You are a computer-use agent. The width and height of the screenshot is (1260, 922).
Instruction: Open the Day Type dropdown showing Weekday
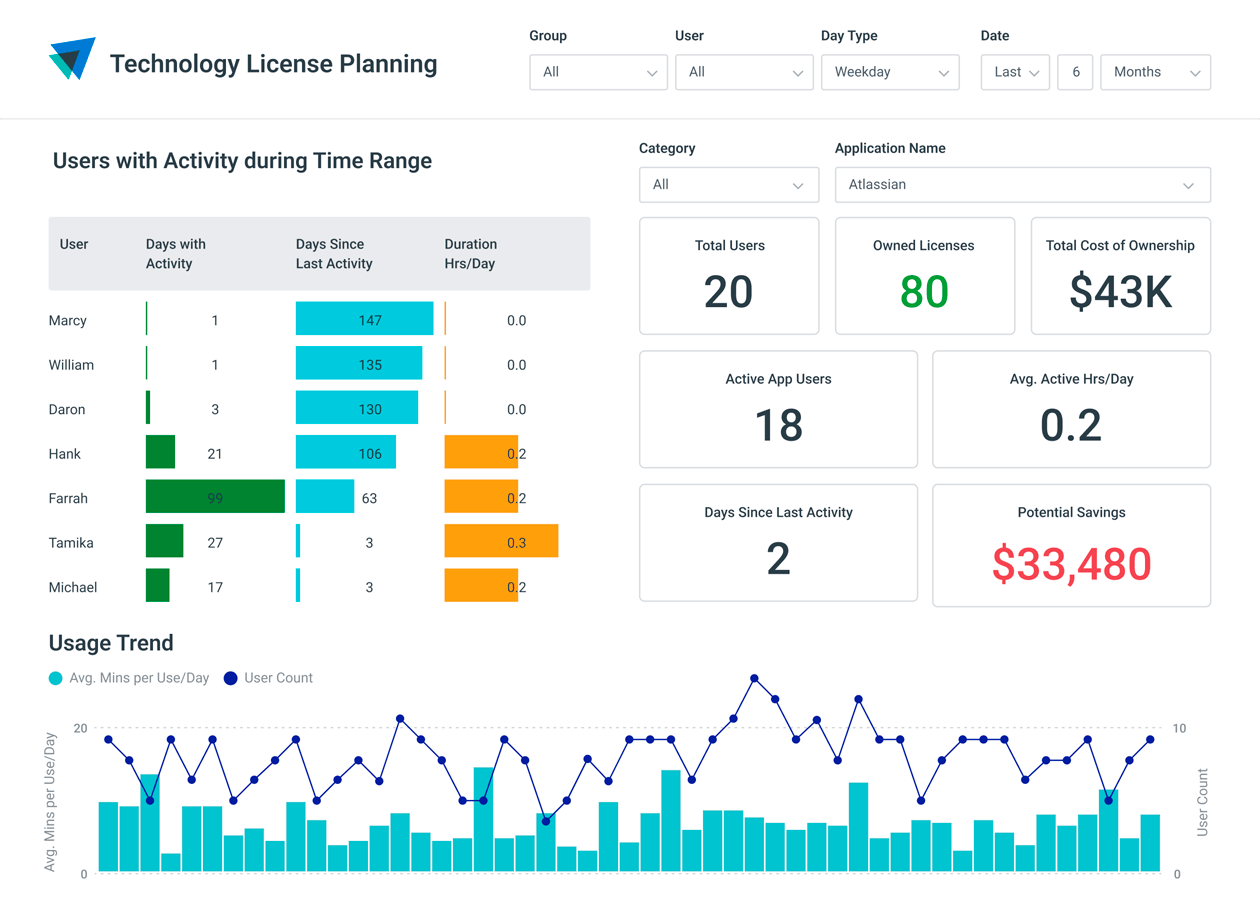coord(890,72)
